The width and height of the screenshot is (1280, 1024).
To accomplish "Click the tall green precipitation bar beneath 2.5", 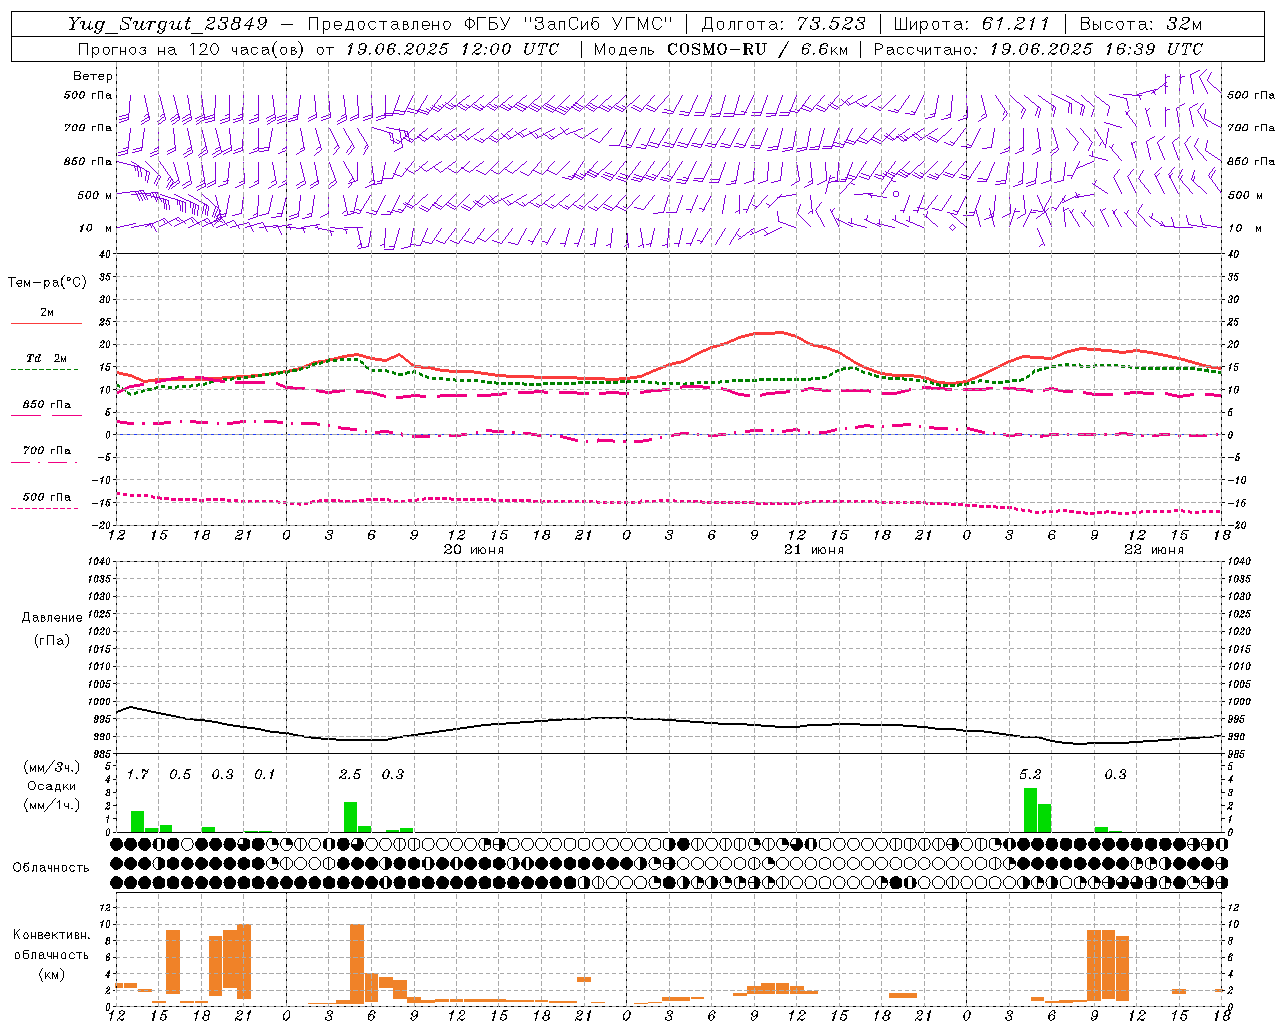I will (x=350, y=817).
